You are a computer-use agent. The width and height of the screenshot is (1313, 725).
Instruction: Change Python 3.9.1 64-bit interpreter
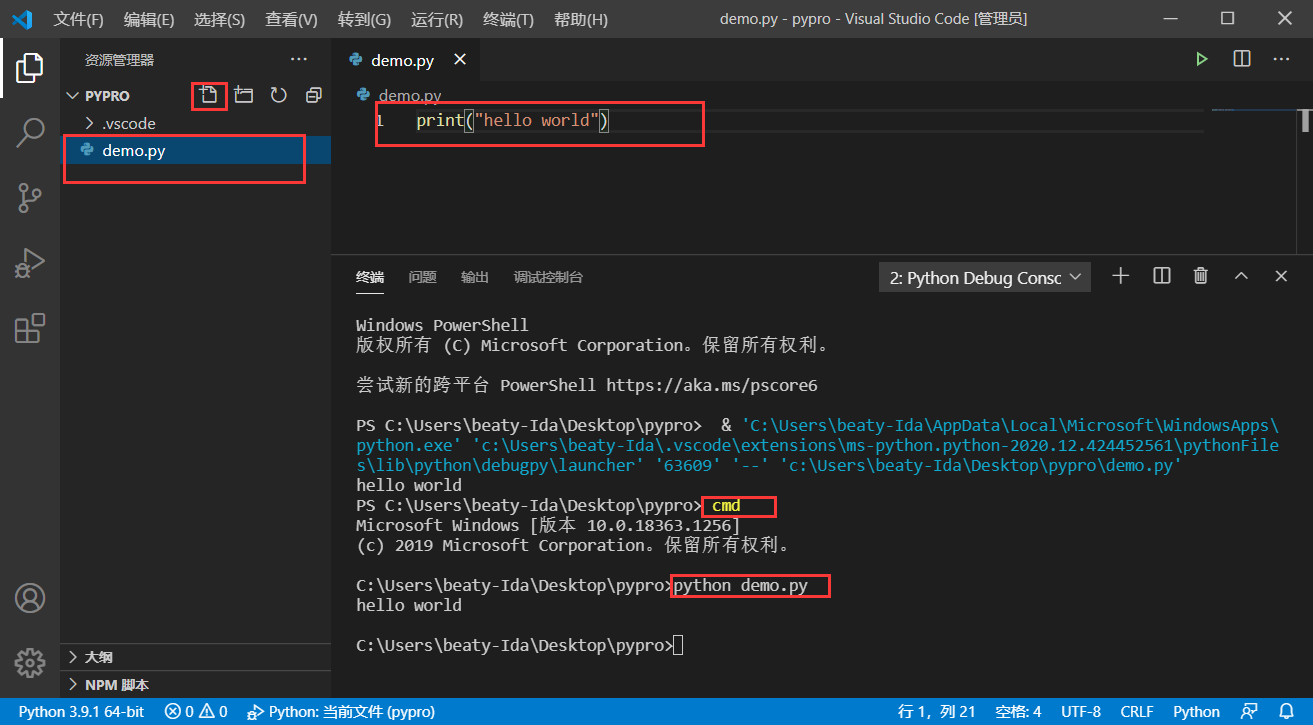pos(81,712)
